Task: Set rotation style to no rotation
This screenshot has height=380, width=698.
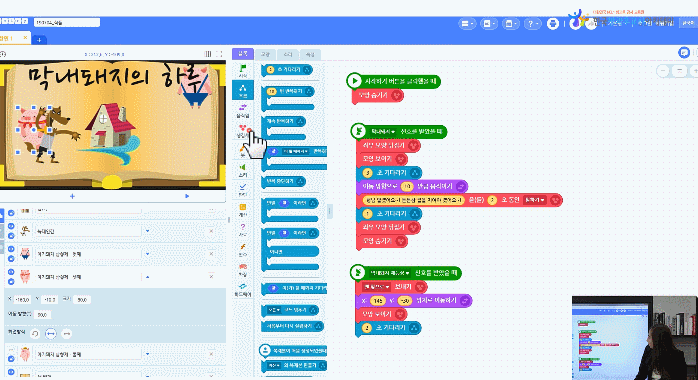Action: tap(67, 333)
